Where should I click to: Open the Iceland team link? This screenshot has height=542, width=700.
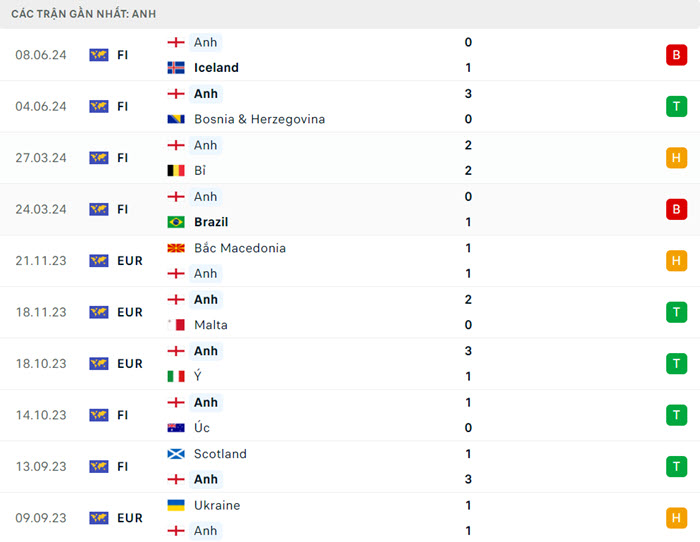pyautogui.click(x=216, y=68)
